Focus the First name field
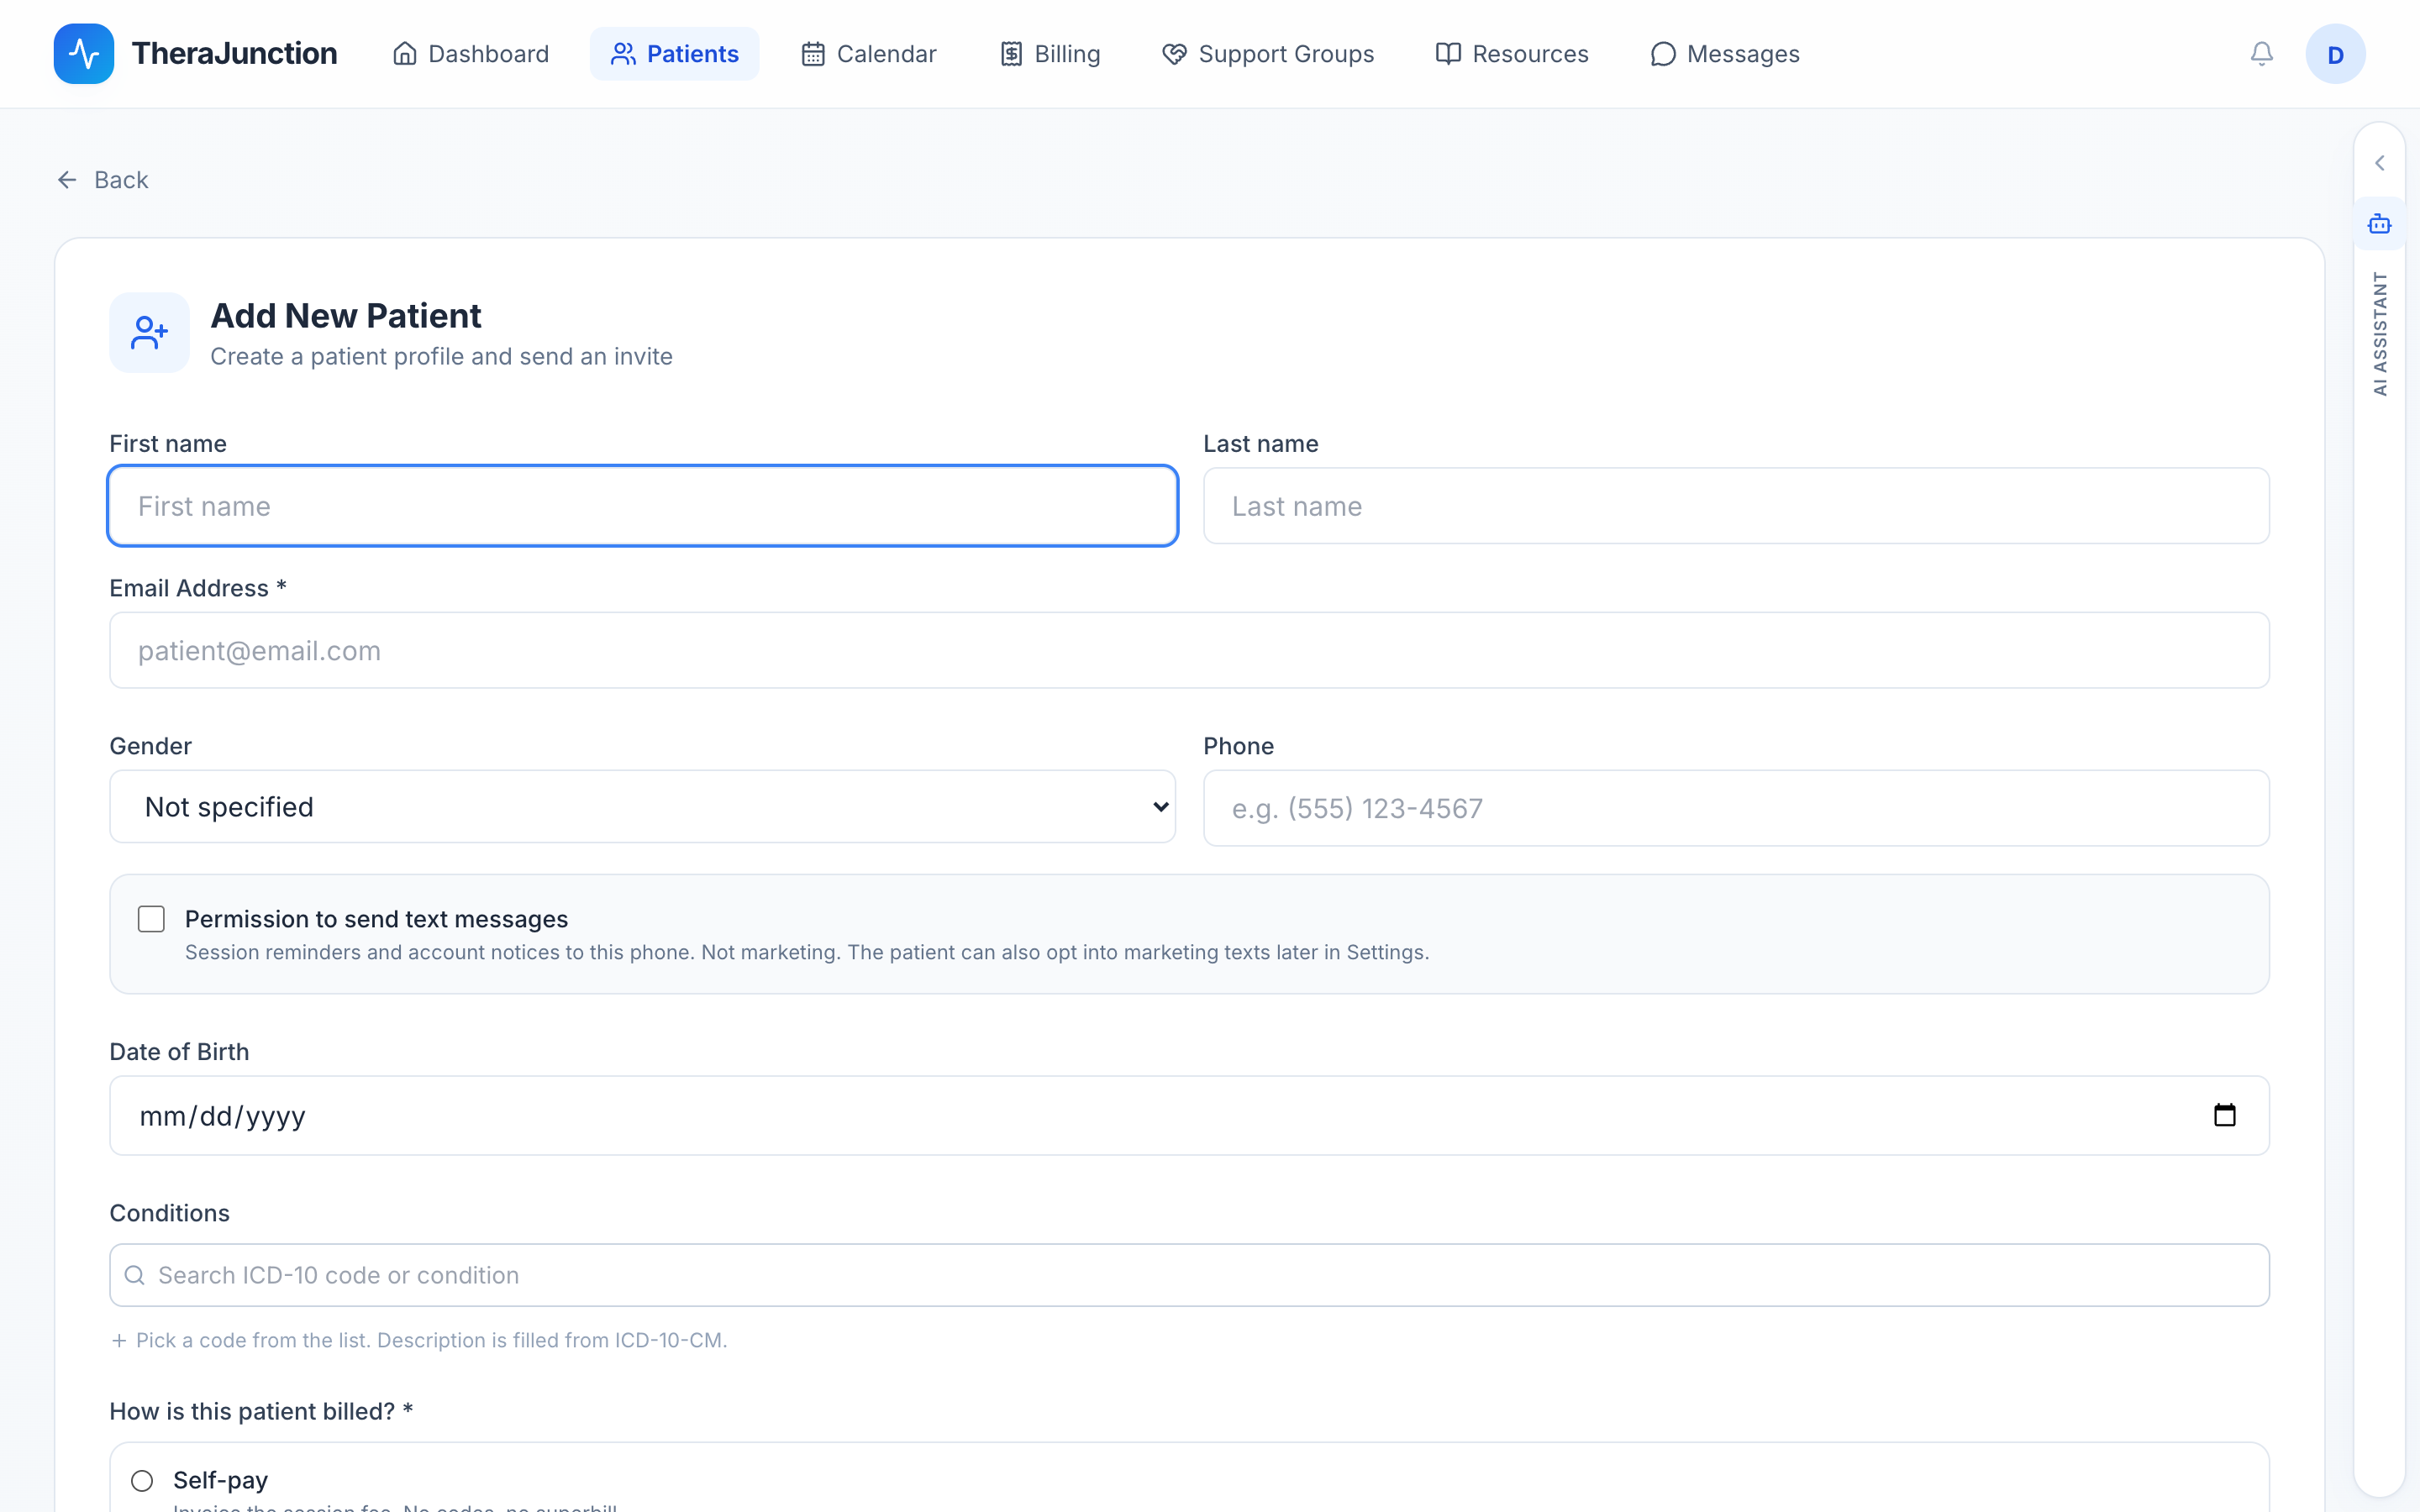 643,506
